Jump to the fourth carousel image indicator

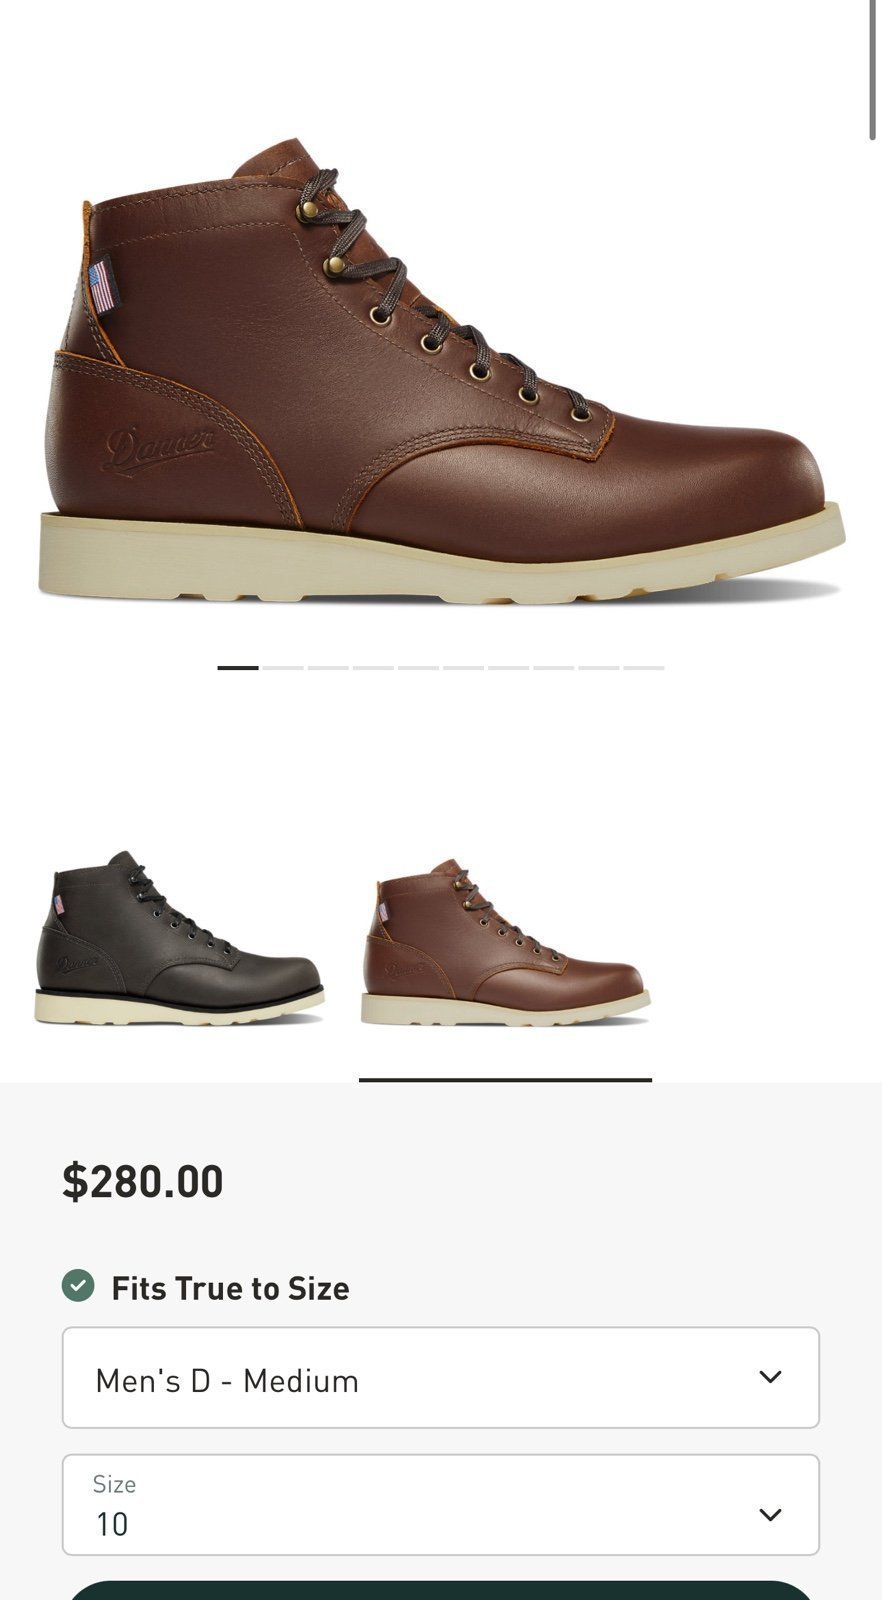pos(373,667)
